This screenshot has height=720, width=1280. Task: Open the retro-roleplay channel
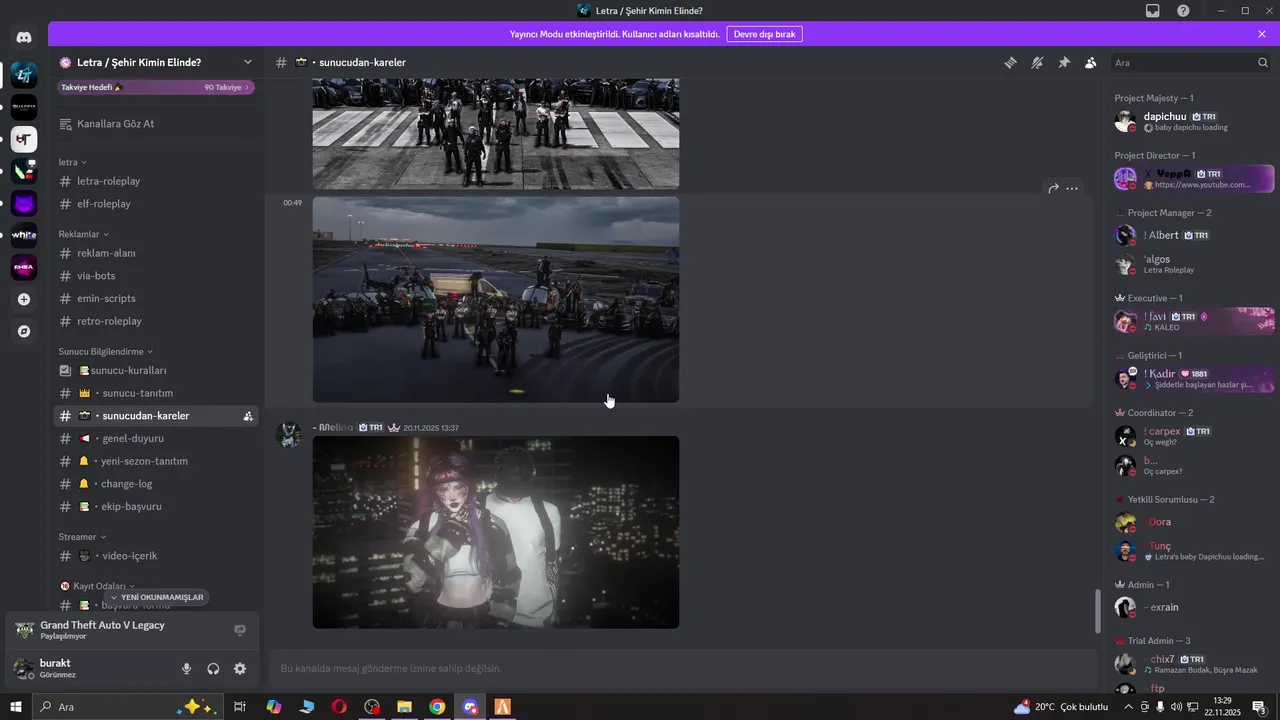click(x=156, y=321)
